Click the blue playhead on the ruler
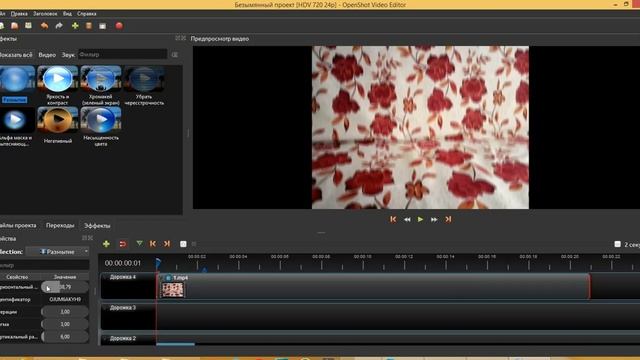The height and width of the screenshot is (360, 640). (158, 263)
